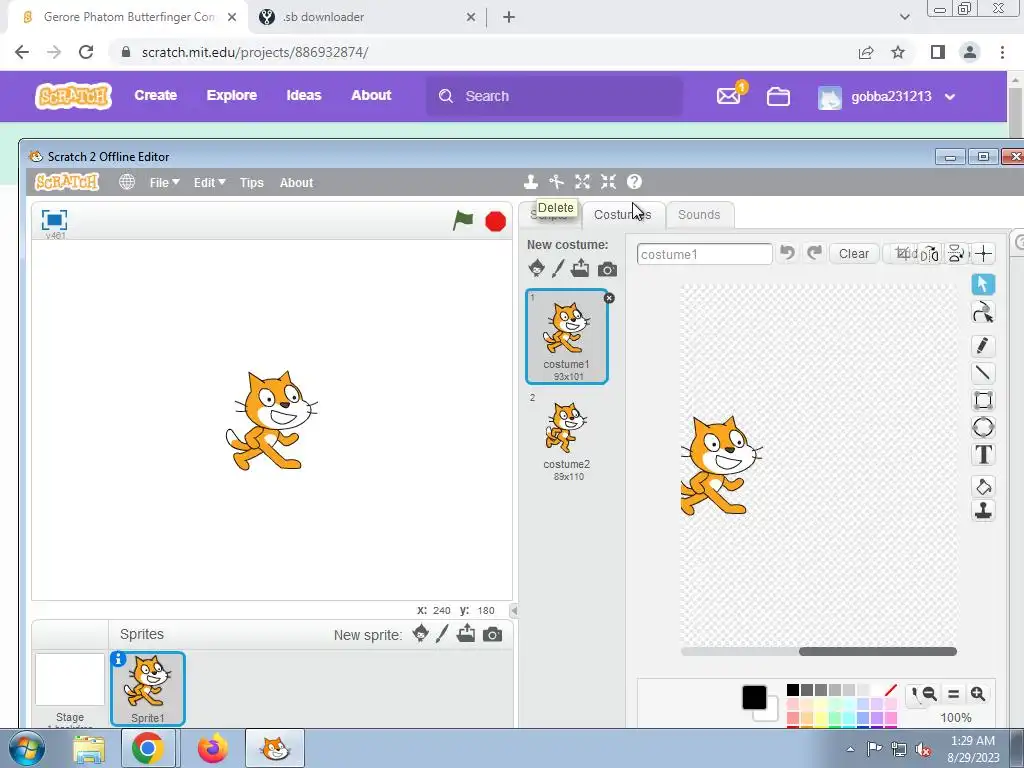Open block help question mark tool

(x=634, y=182)
